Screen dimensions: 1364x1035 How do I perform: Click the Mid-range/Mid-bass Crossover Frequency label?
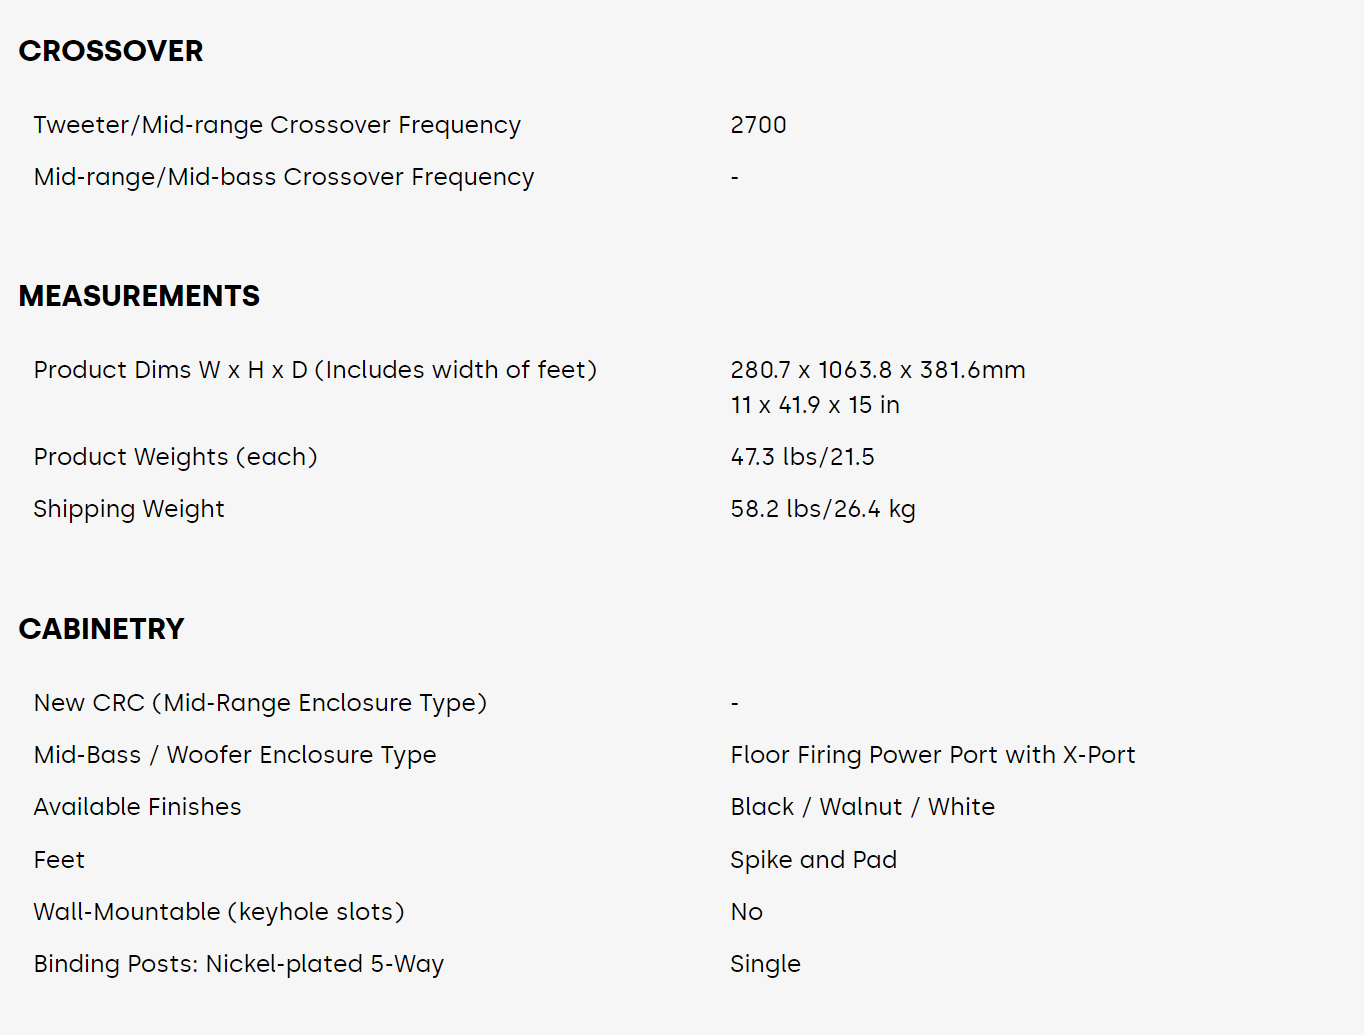click(x=284, y=177)
